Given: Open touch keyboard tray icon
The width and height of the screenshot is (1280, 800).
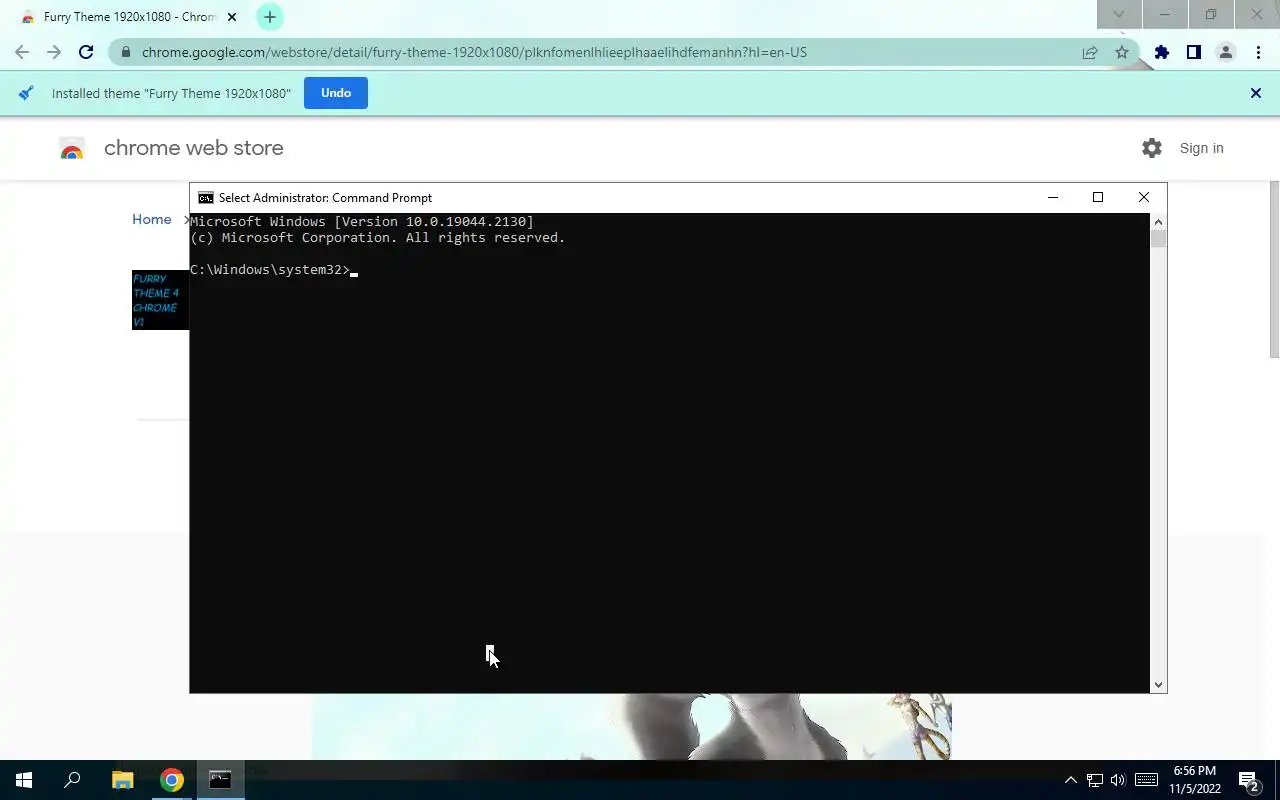Looking at the screenshot, I should pos(1146,780).
